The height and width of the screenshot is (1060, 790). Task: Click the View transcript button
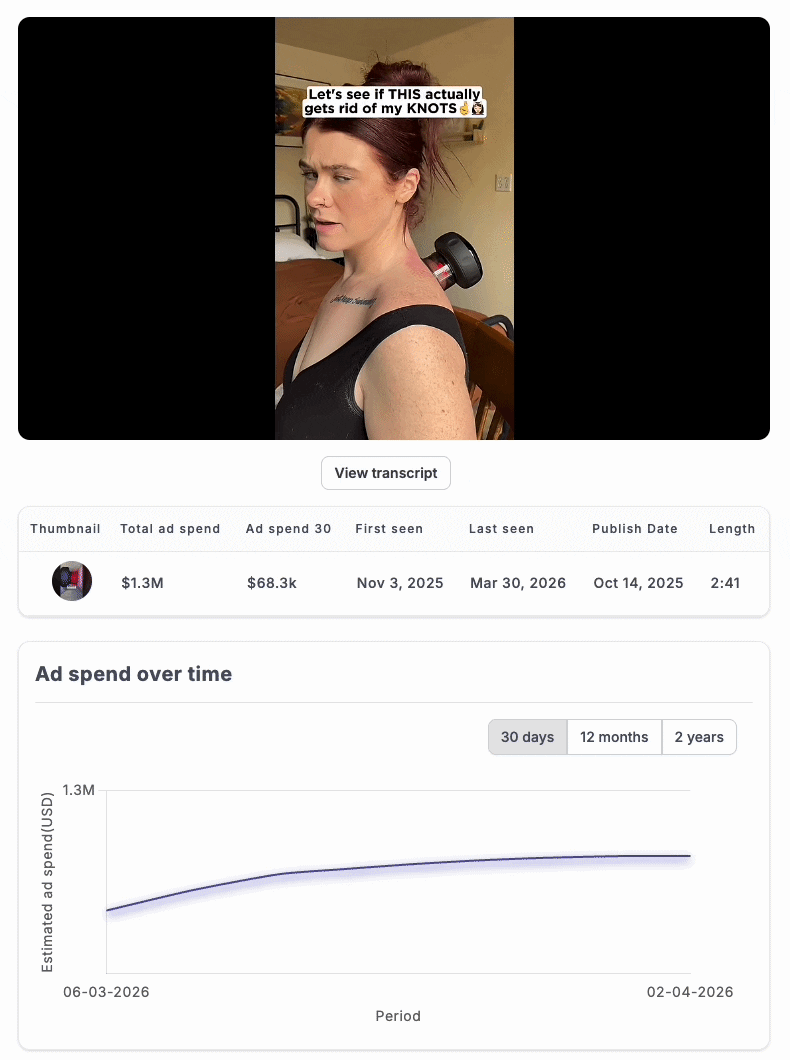(x=386, y=473)
